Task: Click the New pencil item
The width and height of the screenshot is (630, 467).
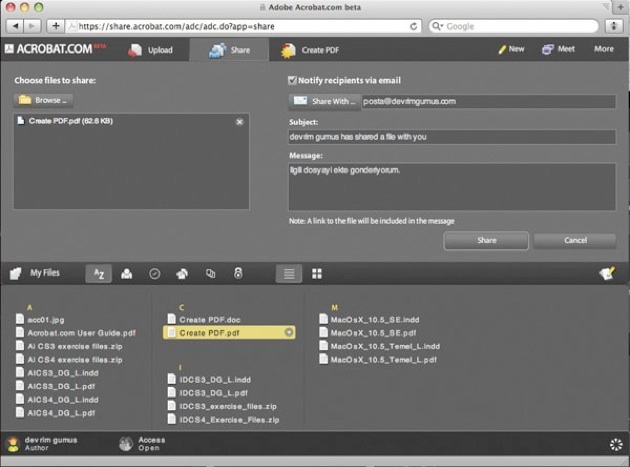Action: pos(511,49)
